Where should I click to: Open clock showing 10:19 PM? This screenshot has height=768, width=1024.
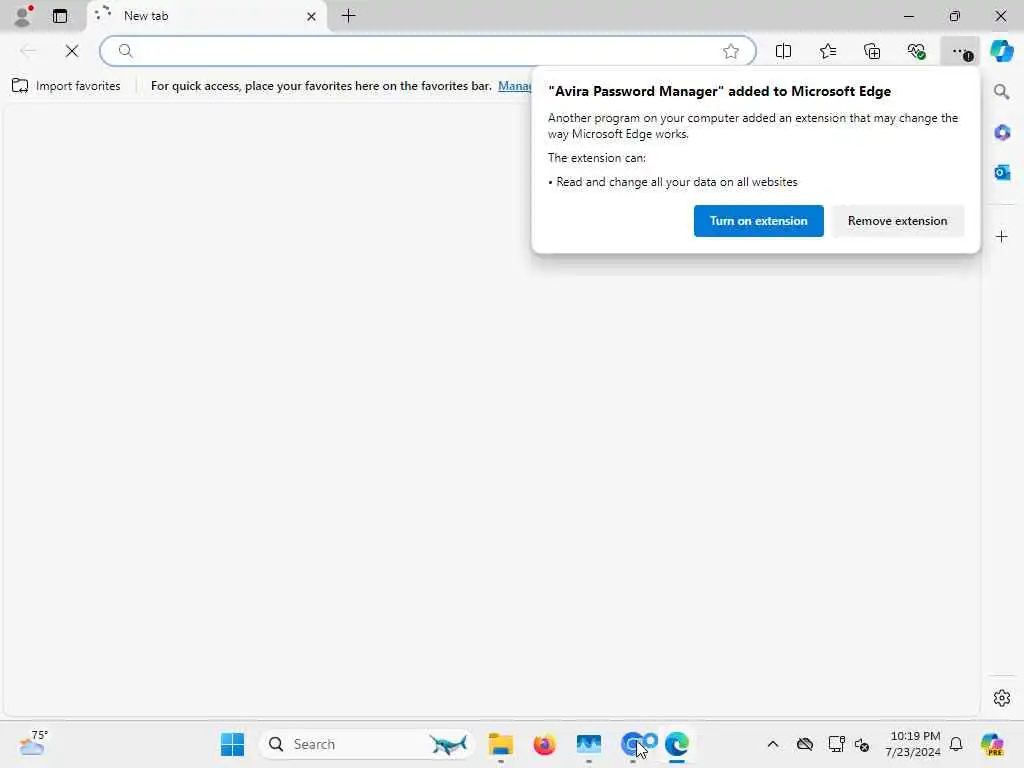[912, 744]
